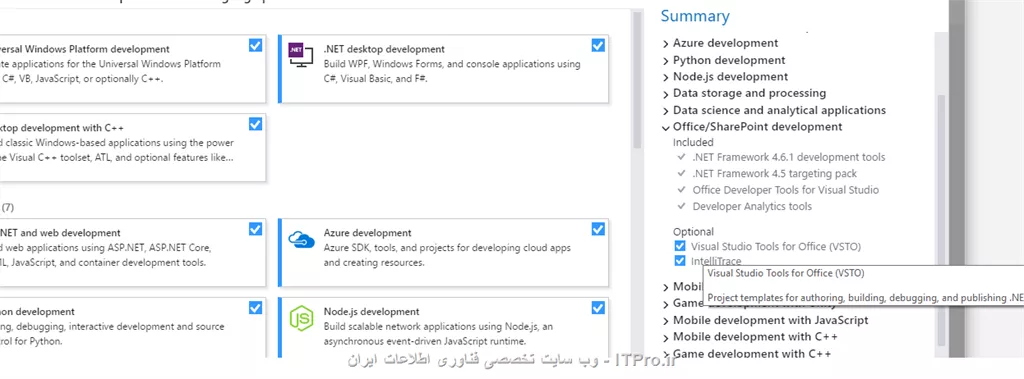The width and height of the screenshot is (1024, 379).
Task: Uncheck .NET desktop development workload checkbox
Action: click(x=598, y=45)
